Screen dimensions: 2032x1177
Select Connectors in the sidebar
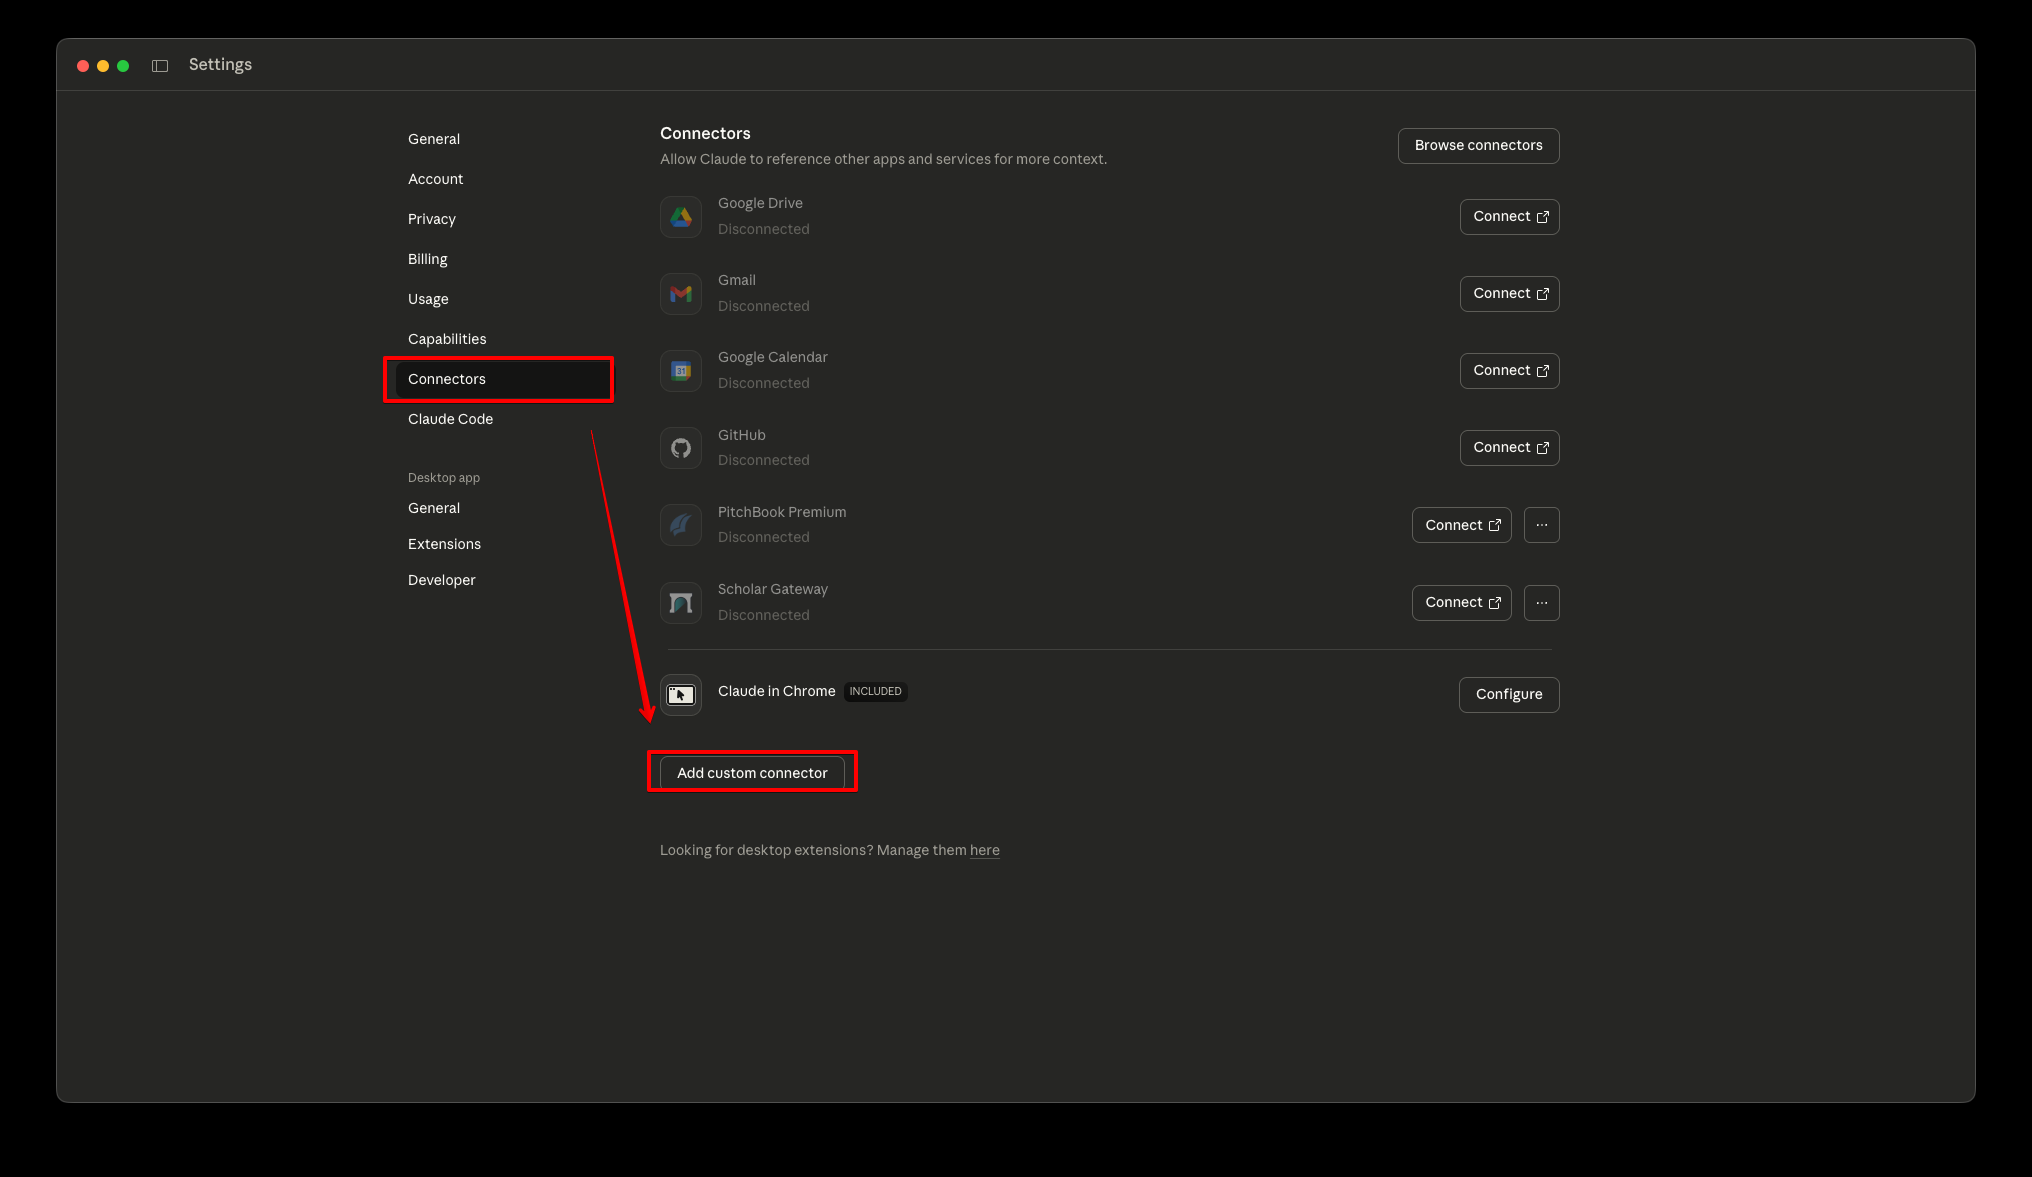[503, 379]
